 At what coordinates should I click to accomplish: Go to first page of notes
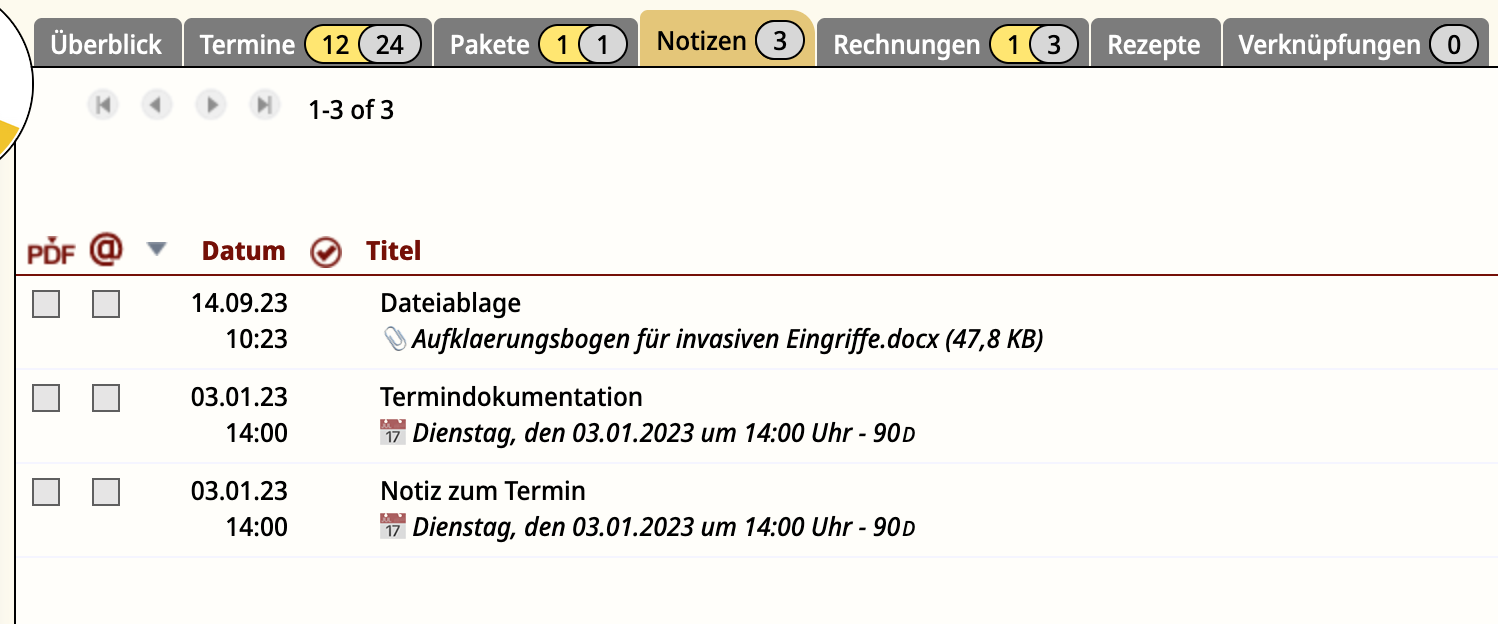101,105
